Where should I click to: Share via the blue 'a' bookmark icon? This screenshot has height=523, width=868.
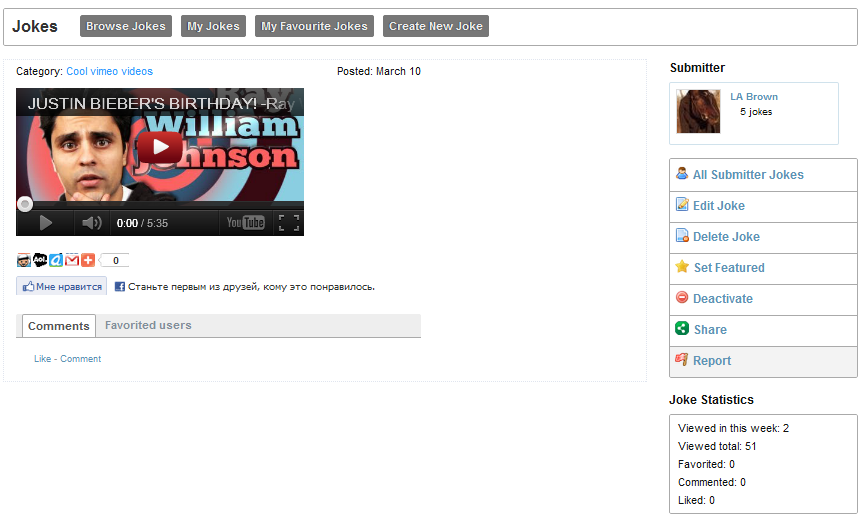[56, 260]
